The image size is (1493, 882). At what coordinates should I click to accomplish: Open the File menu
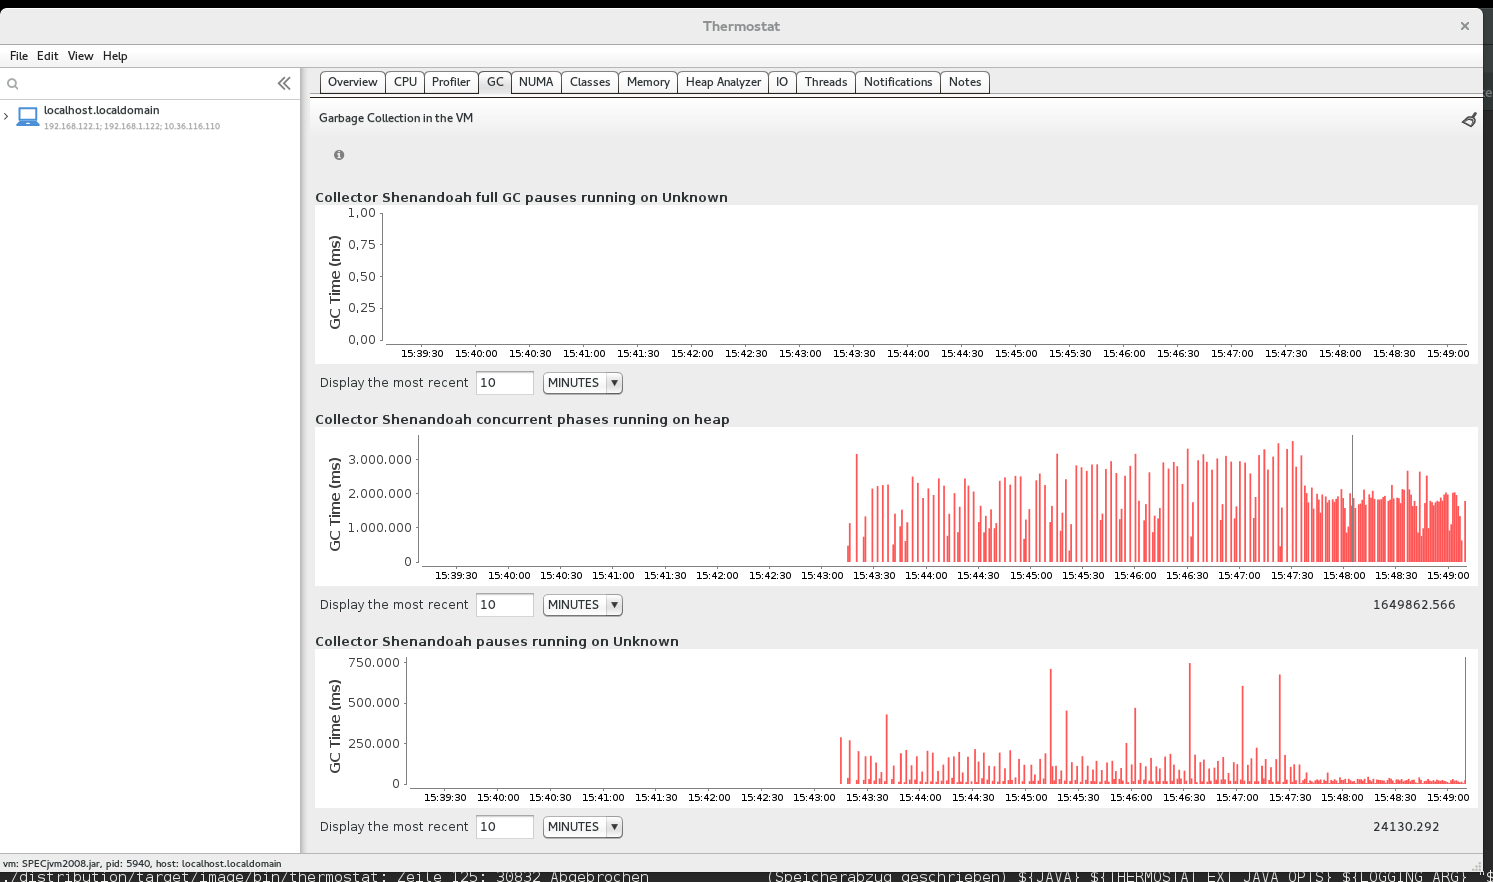pos(19,56)
